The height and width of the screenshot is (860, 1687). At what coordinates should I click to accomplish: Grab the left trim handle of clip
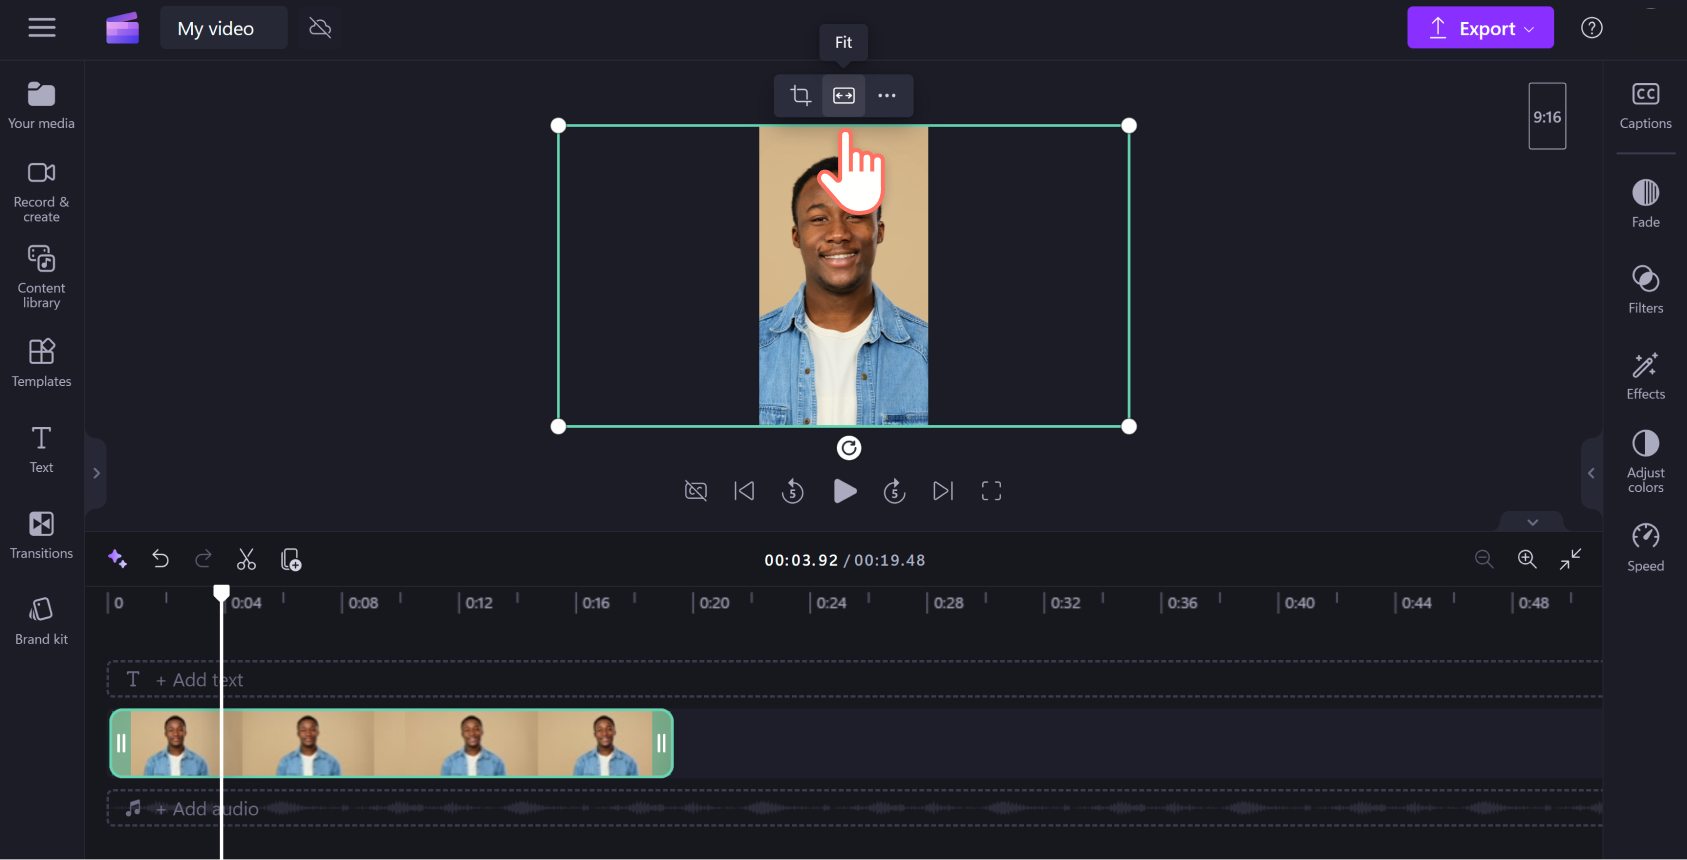pyautogui.click(x=121, y=743)
